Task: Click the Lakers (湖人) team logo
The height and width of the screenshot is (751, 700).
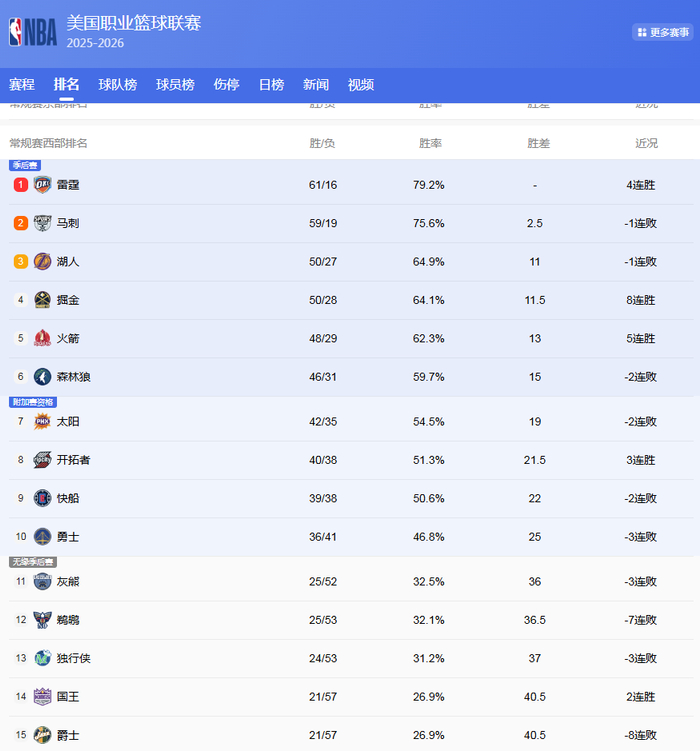Action: pyautogui.click(x=42, y=262)
